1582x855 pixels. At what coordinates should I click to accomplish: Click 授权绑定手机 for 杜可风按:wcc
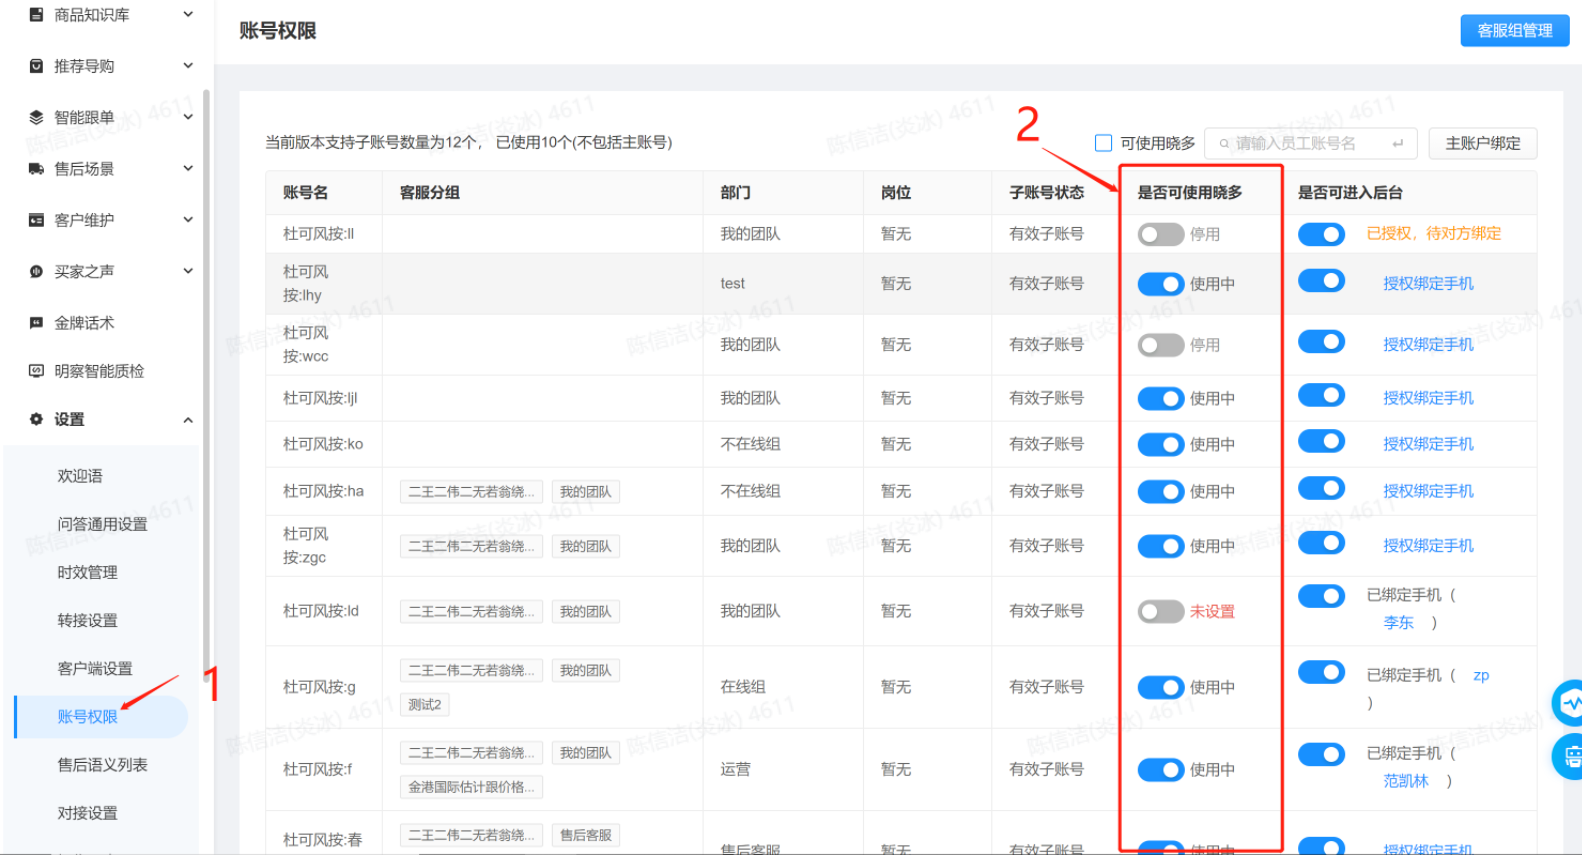coord(1428,345)
